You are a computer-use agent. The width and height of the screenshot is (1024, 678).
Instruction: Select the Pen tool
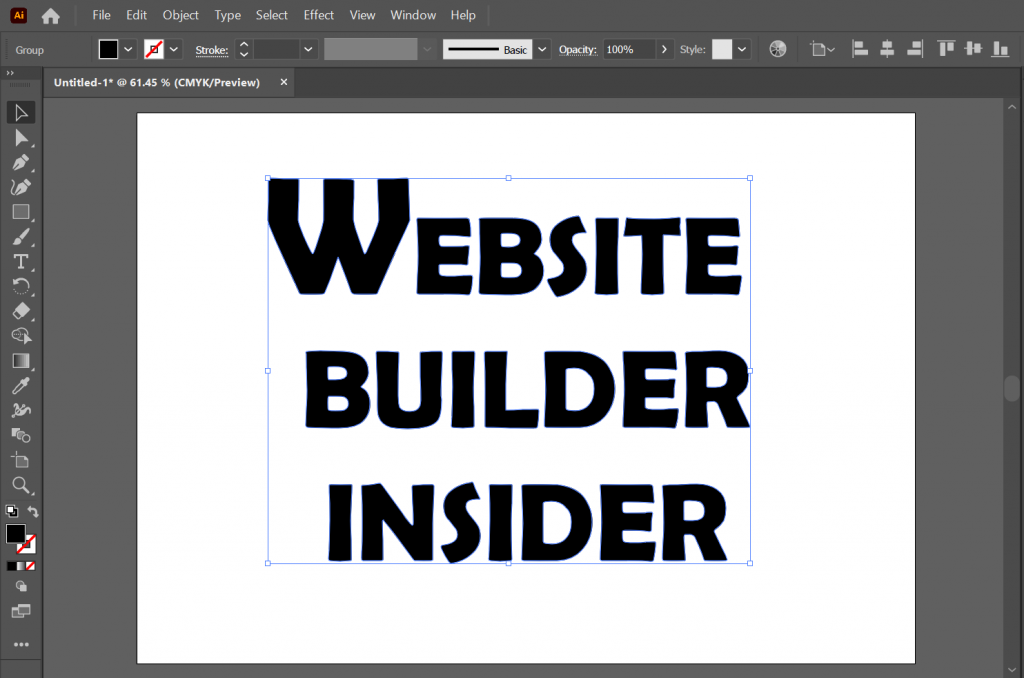point(22,162)
